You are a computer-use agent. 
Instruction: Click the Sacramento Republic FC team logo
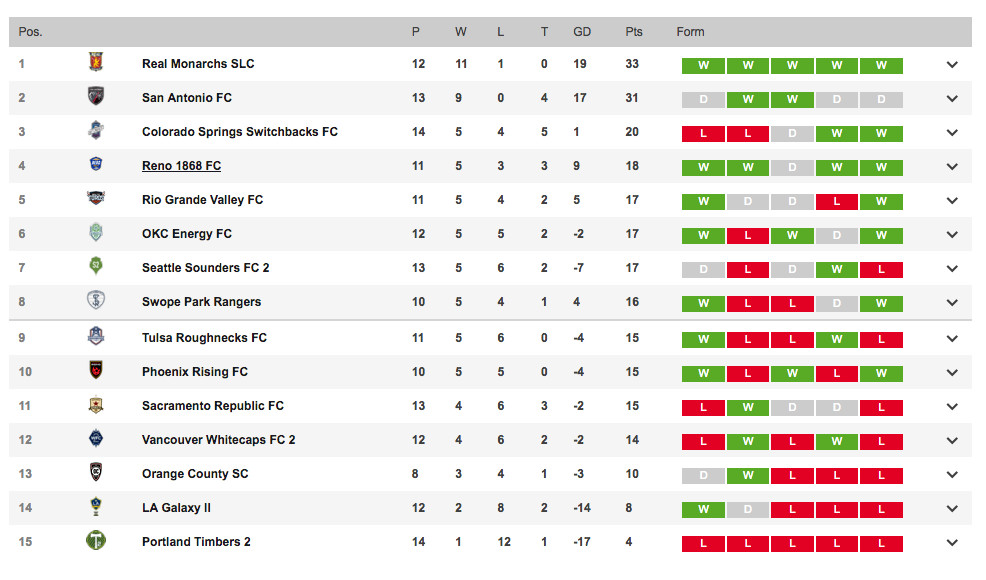(x=96, y=405)
